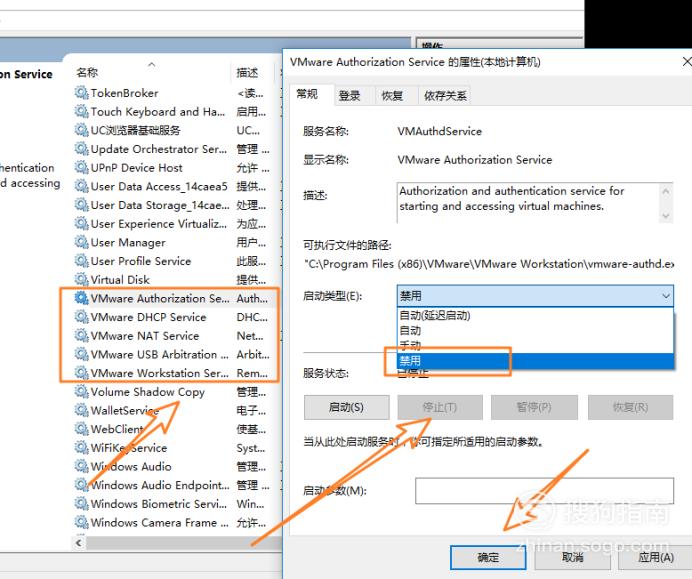Confirm with the 确定 button

488,557
